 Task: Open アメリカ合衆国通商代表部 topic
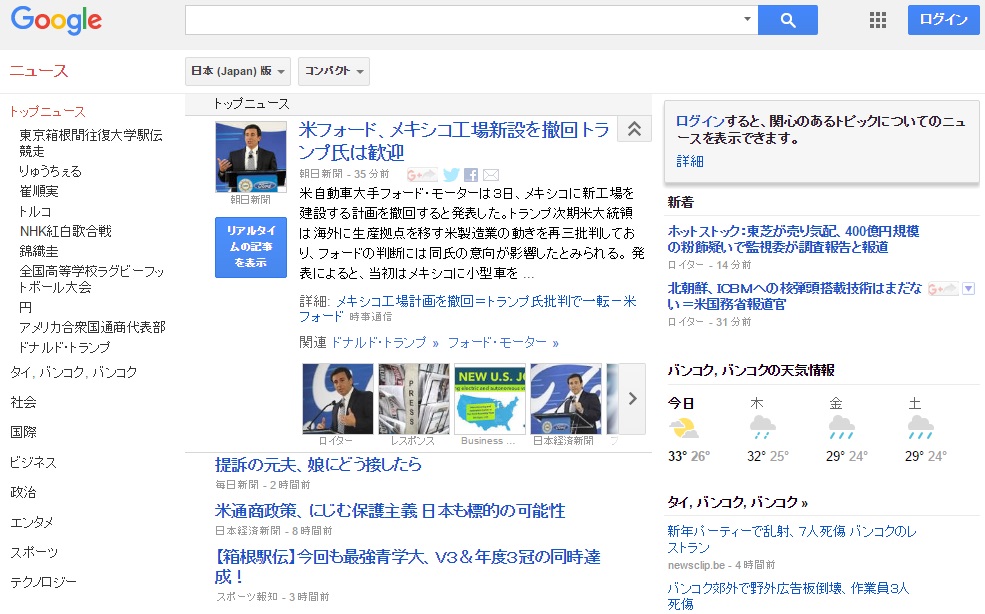(92, 327)
